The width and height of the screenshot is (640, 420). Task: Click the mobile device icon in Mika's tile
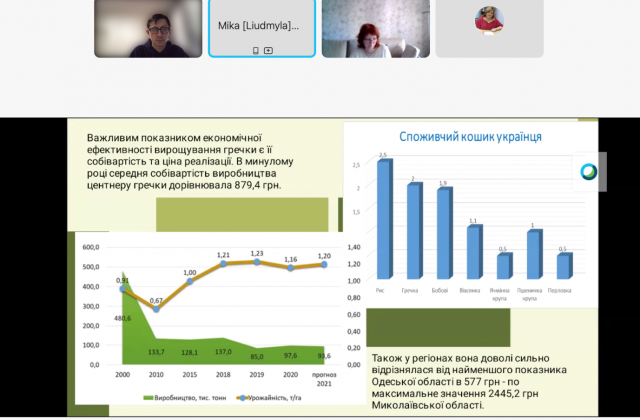256,51
